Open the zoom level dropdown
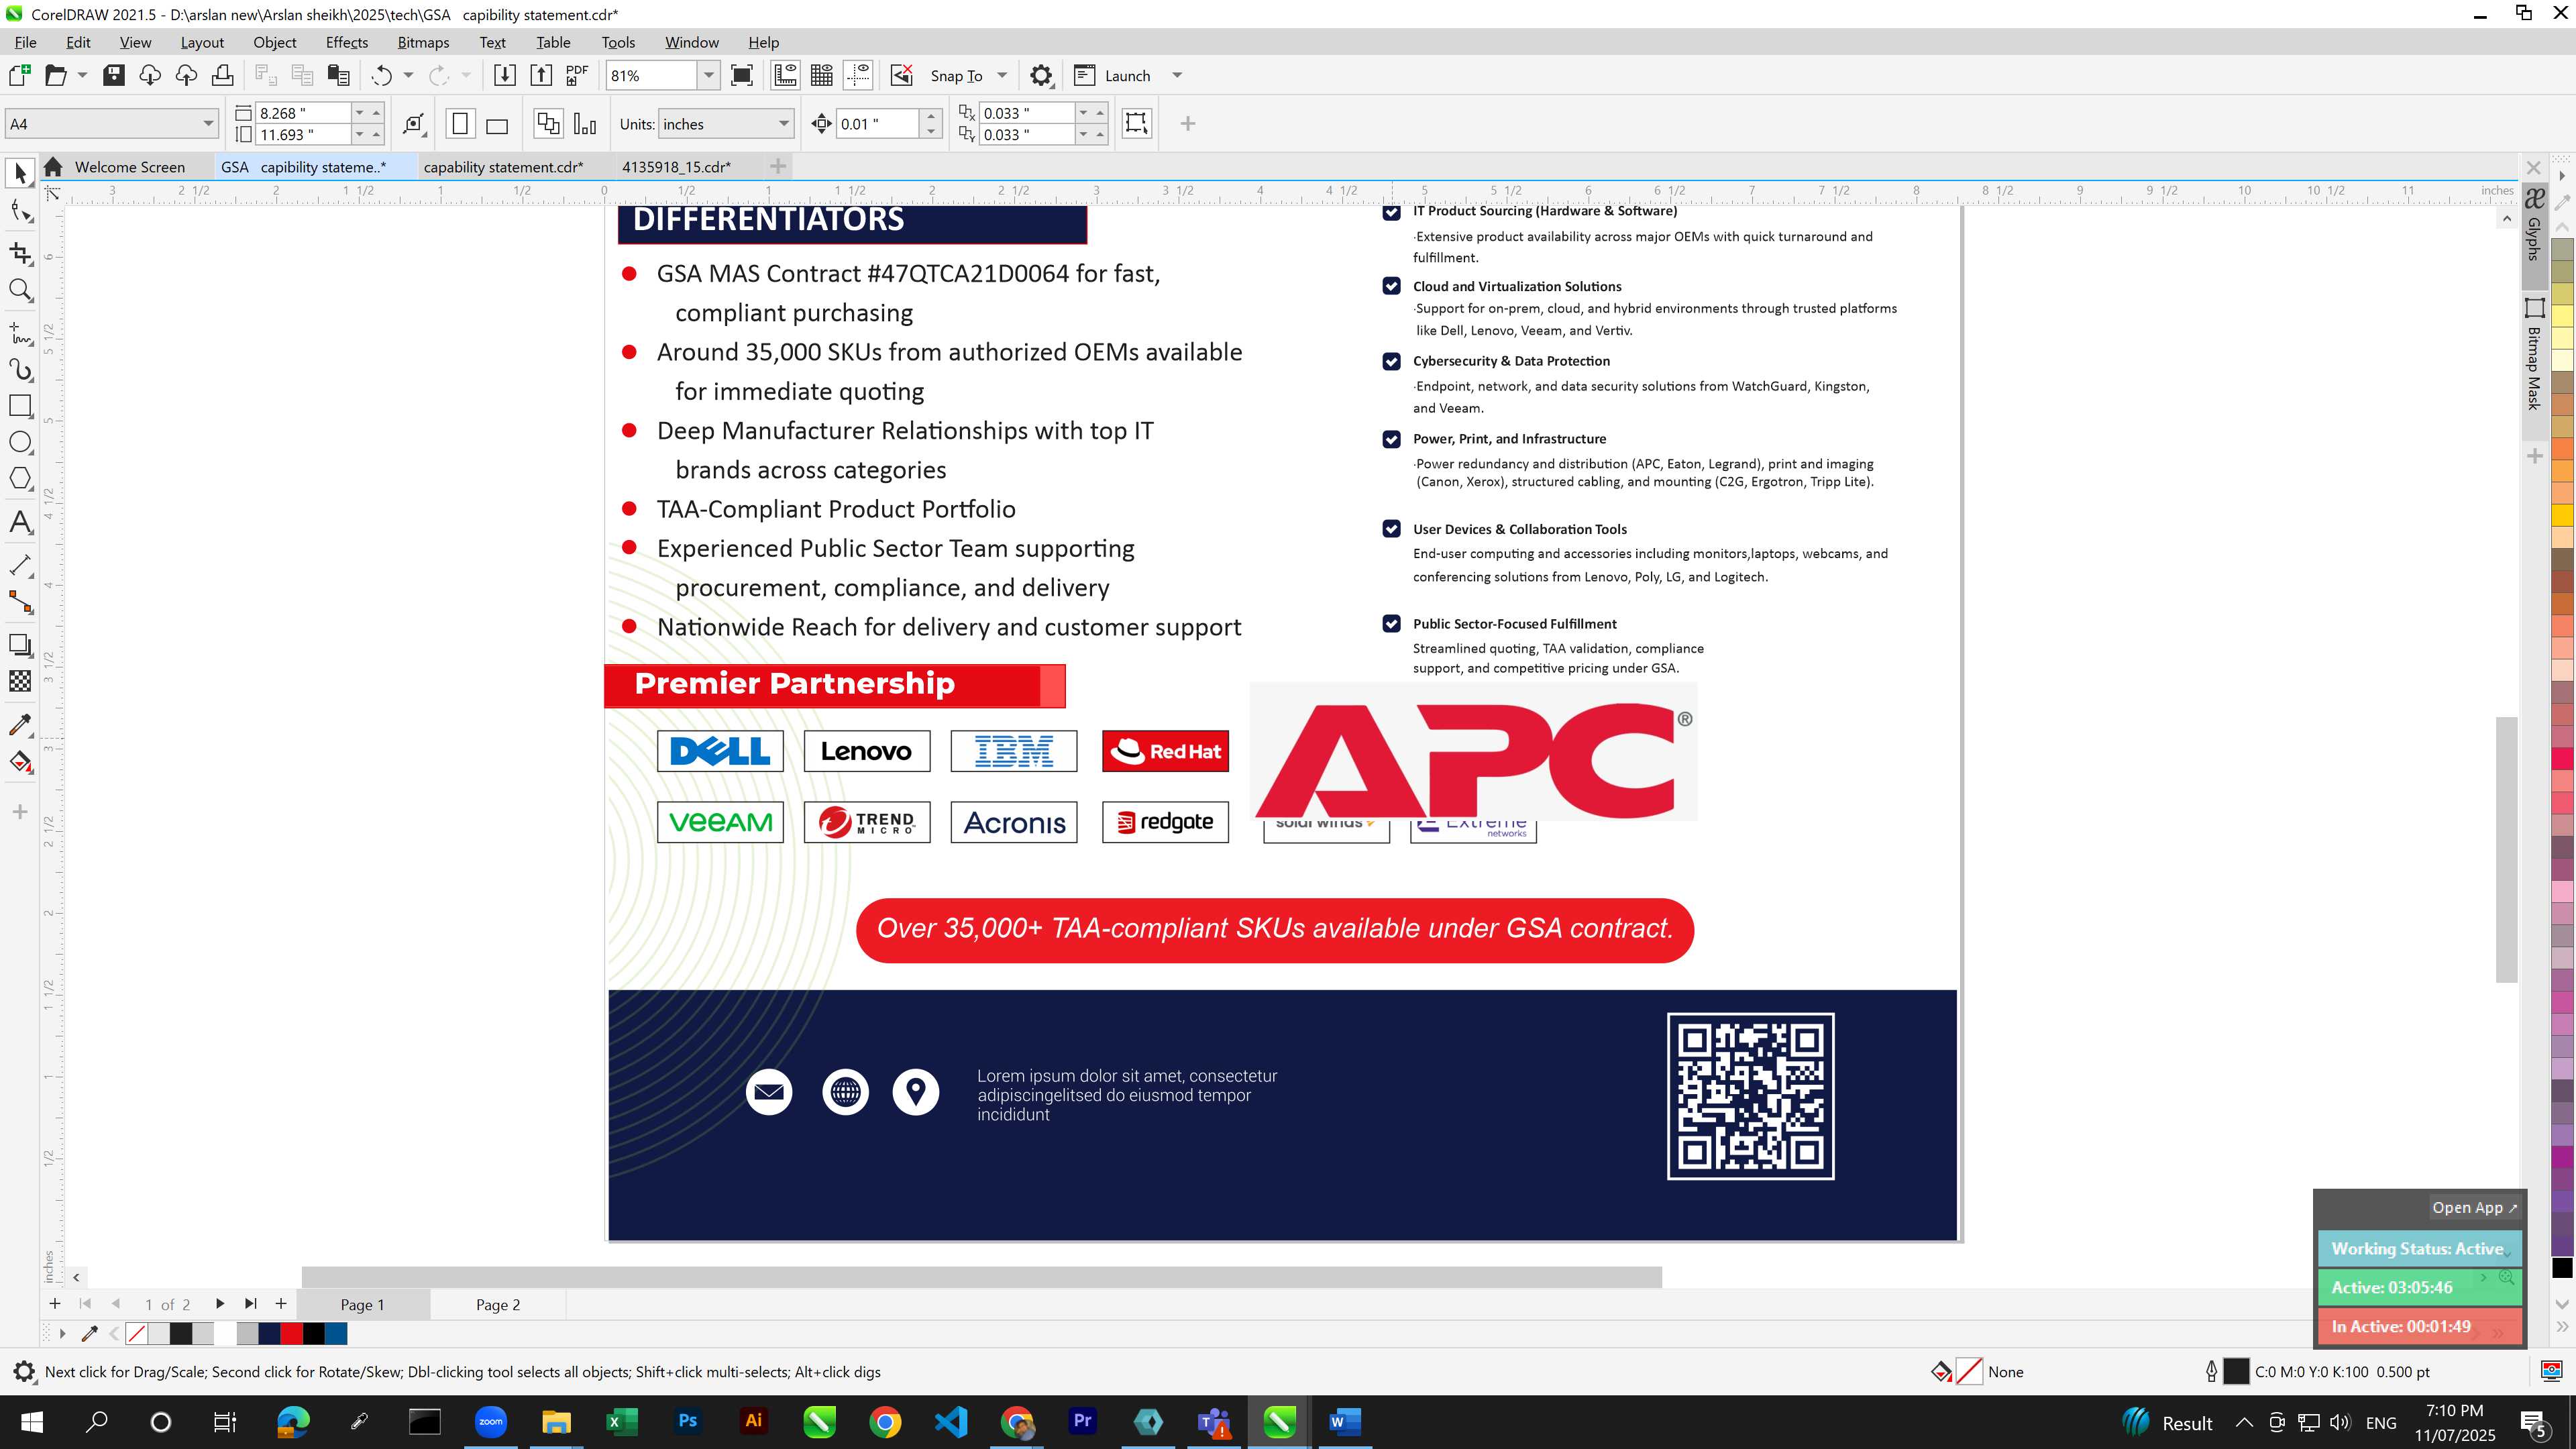The image size is (2576, 1449). point(709,75)
